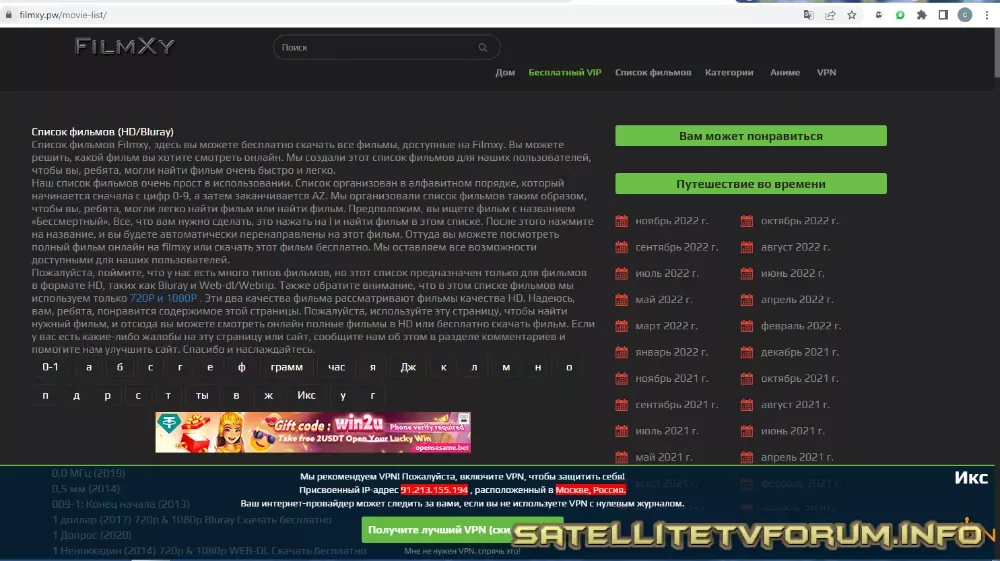Open Бесплатный VIP menu item
1000x561 pixels.
click(564, 72)
